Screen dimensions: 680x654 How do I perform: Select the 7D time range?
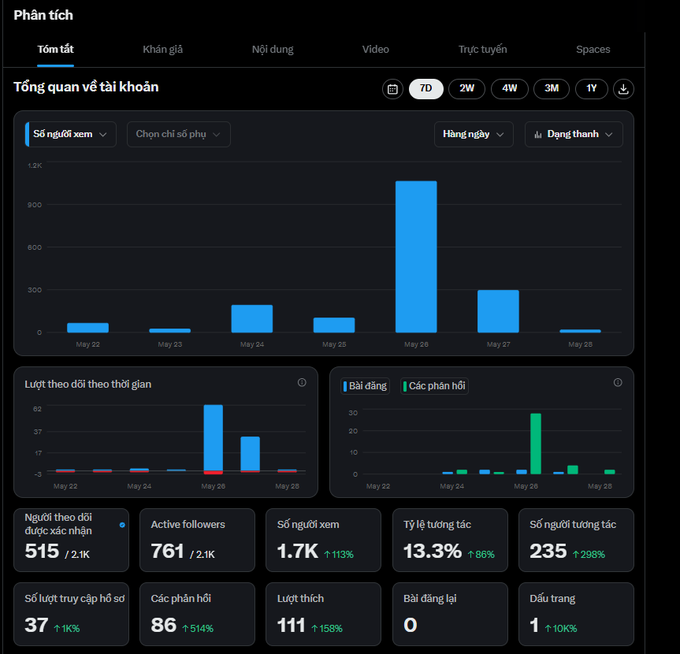pos(426,89)
